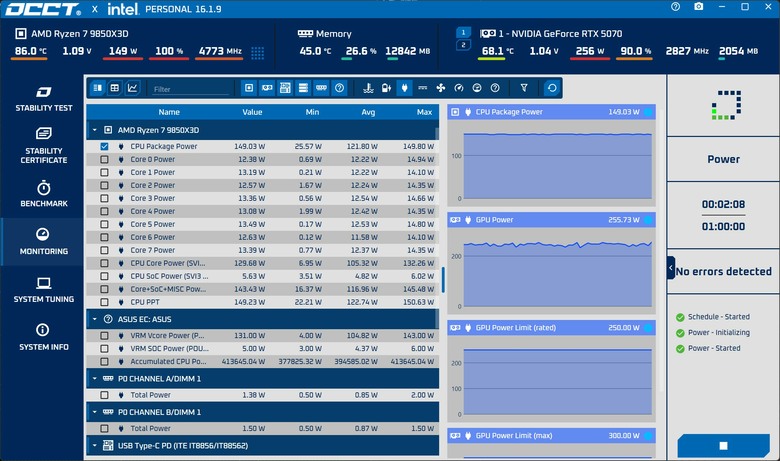This screenshot has width=780, height=461.
Task: Go to System Info section
Action: 44,337
